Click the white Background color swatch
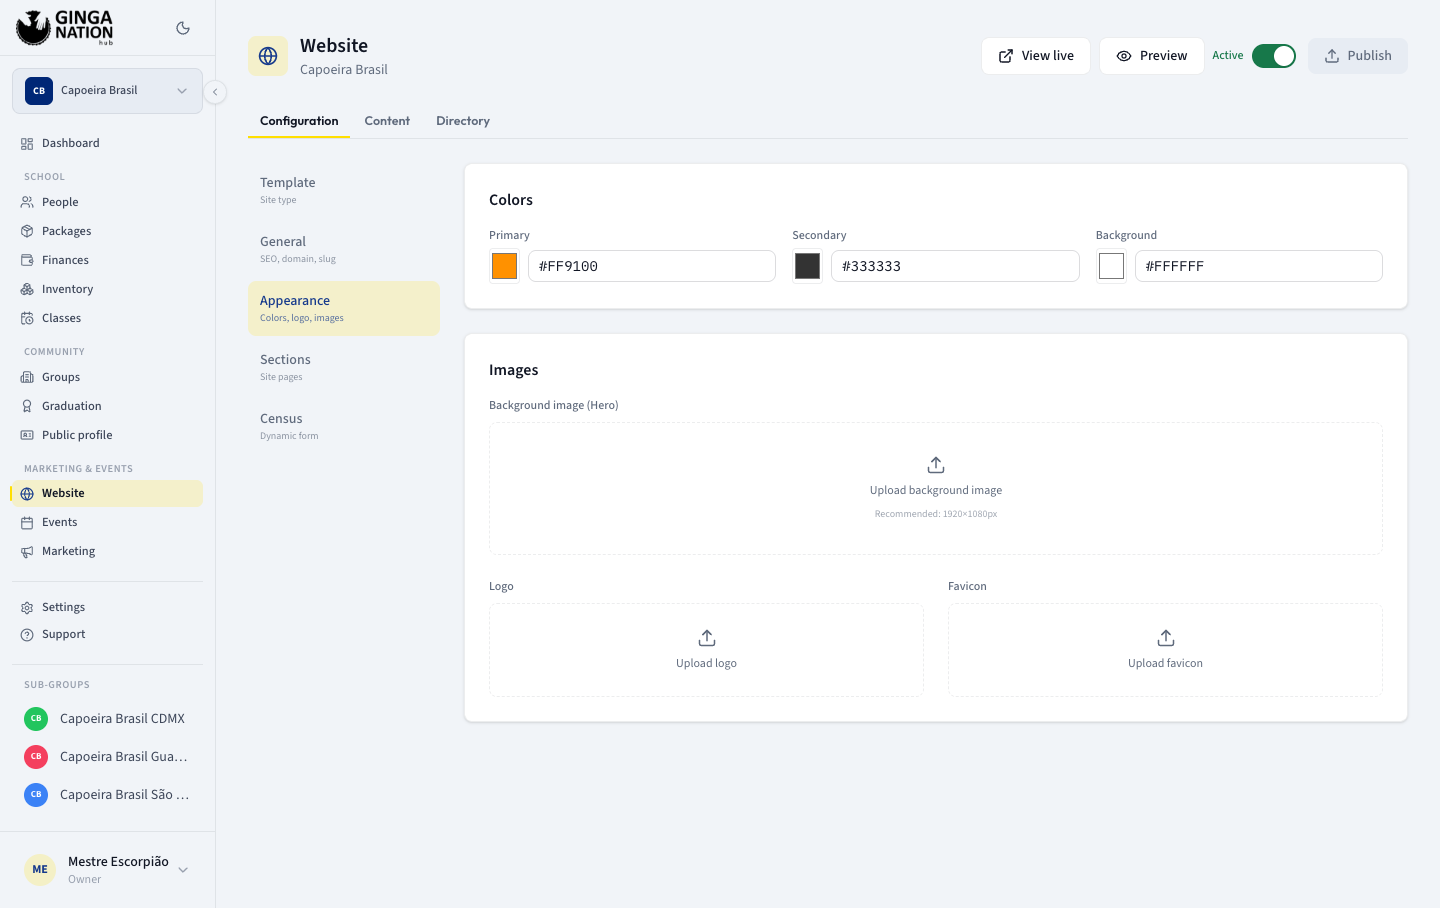 (1112, 266)
